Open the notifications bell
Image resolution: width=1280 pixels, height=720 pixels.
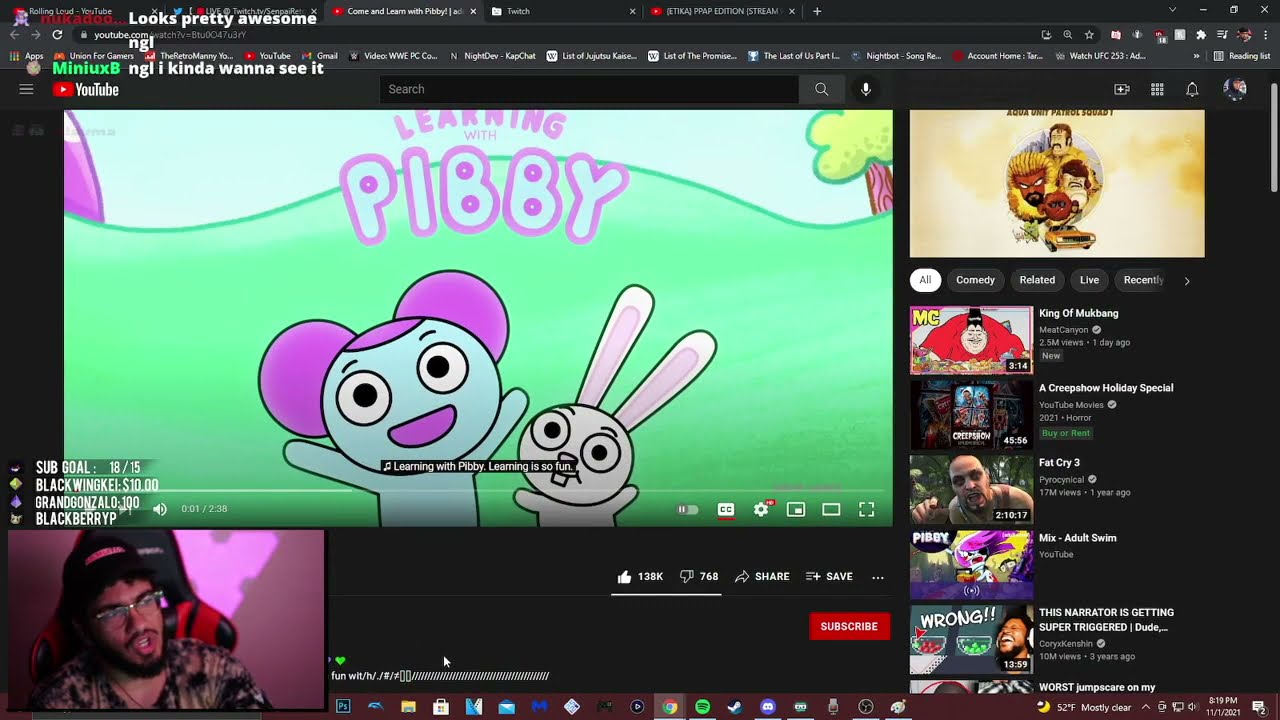tap(1192, 89)
